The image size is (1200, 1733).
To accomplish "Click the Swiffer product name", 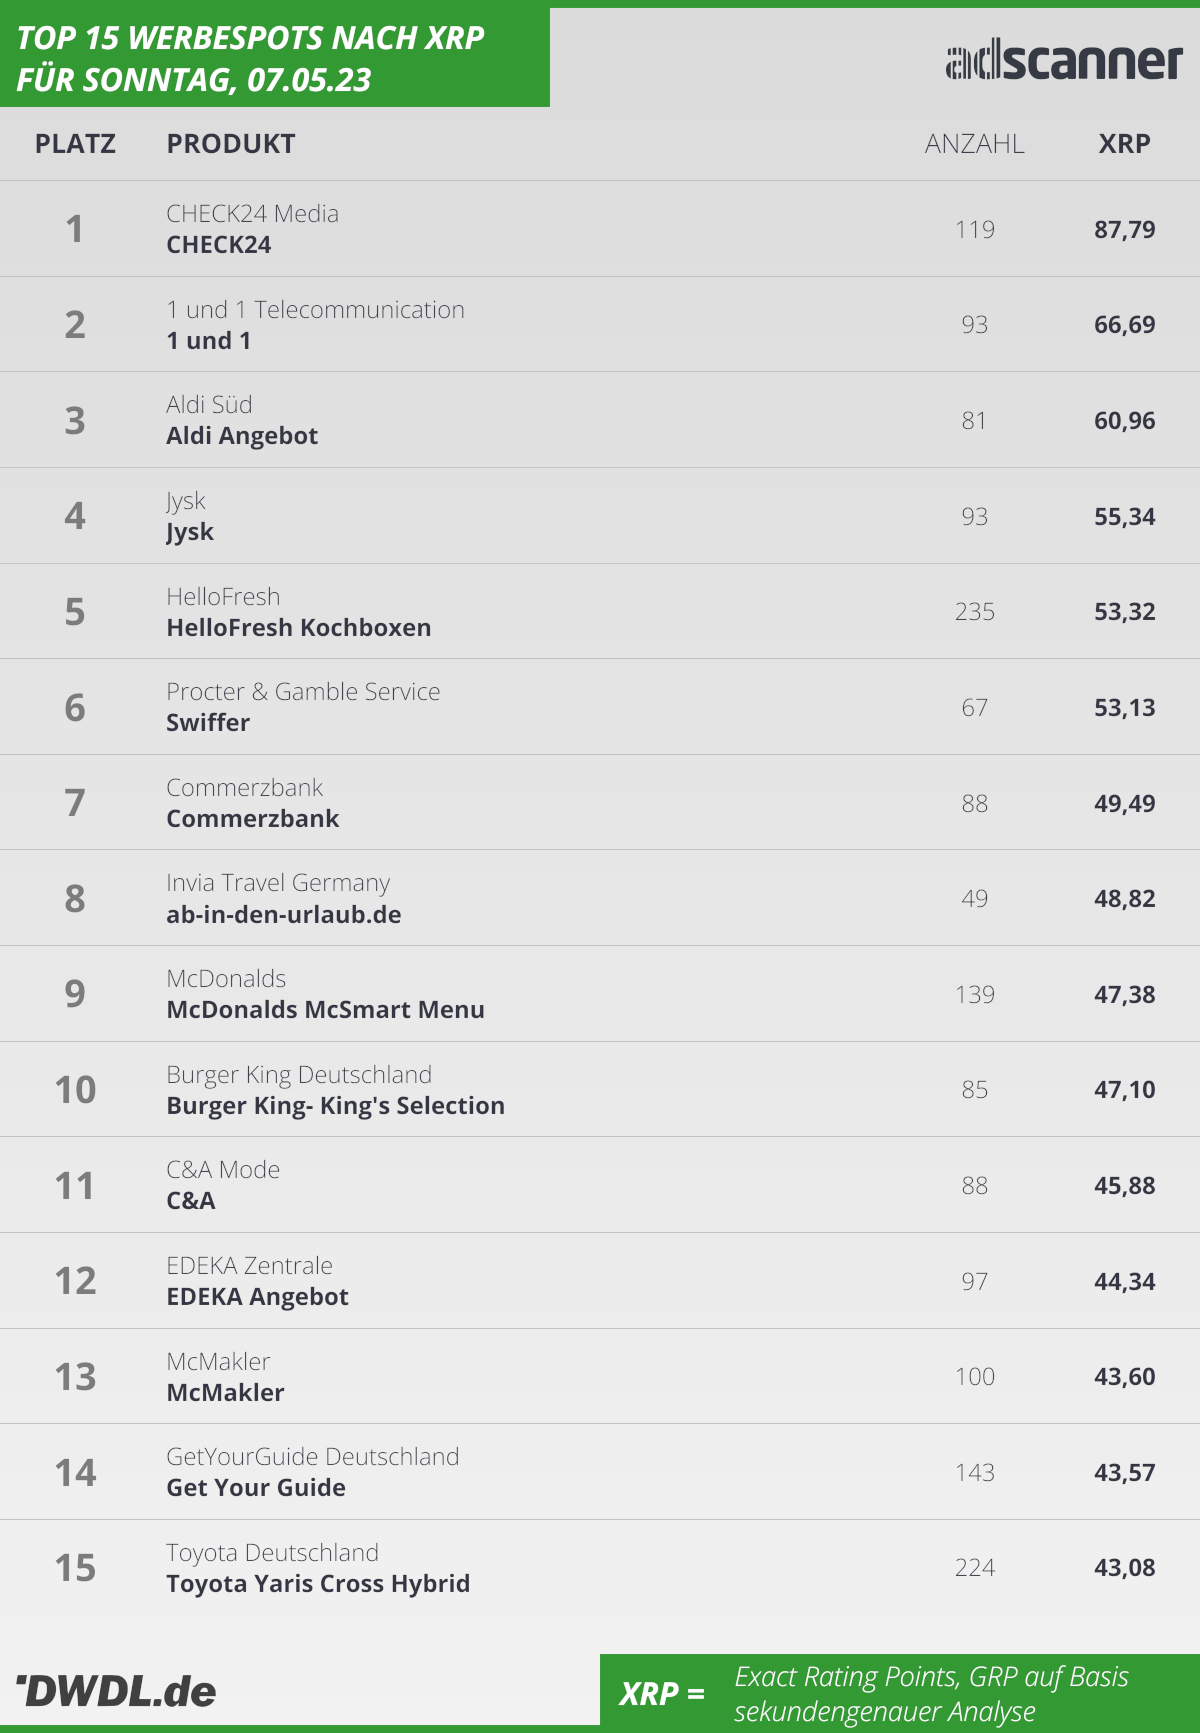I will click(208, 723).
